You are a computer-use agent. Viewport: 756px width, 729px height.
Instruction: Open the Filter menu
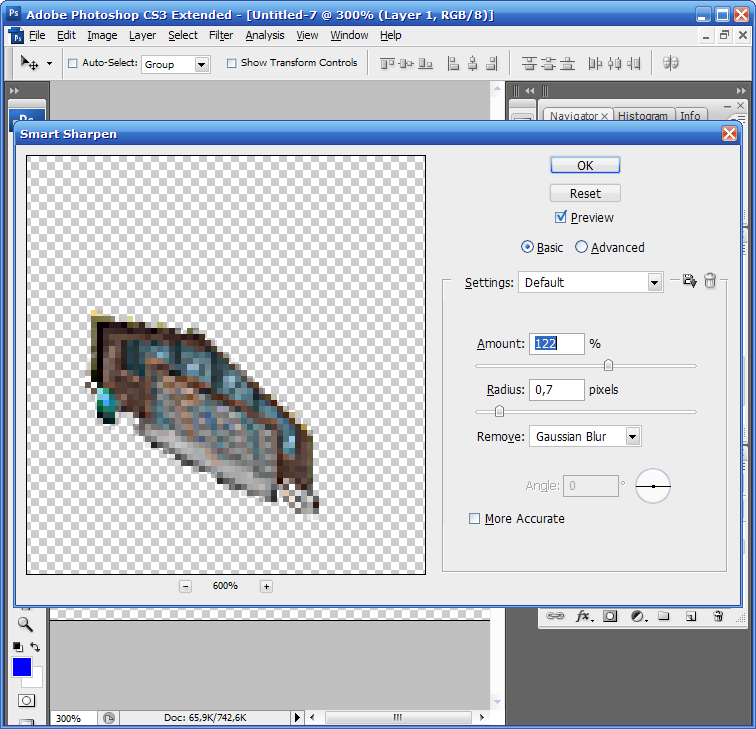pos(221,35)
